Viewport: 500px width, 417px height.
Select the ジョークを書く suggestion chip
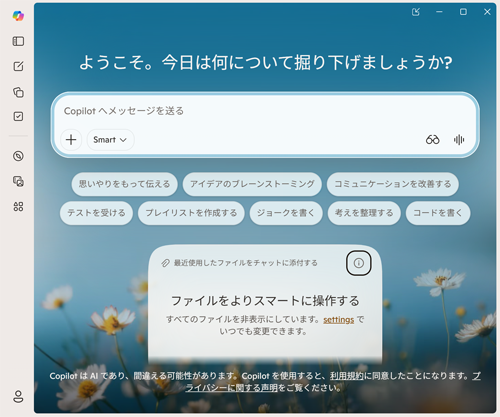[x=286, y=213]
